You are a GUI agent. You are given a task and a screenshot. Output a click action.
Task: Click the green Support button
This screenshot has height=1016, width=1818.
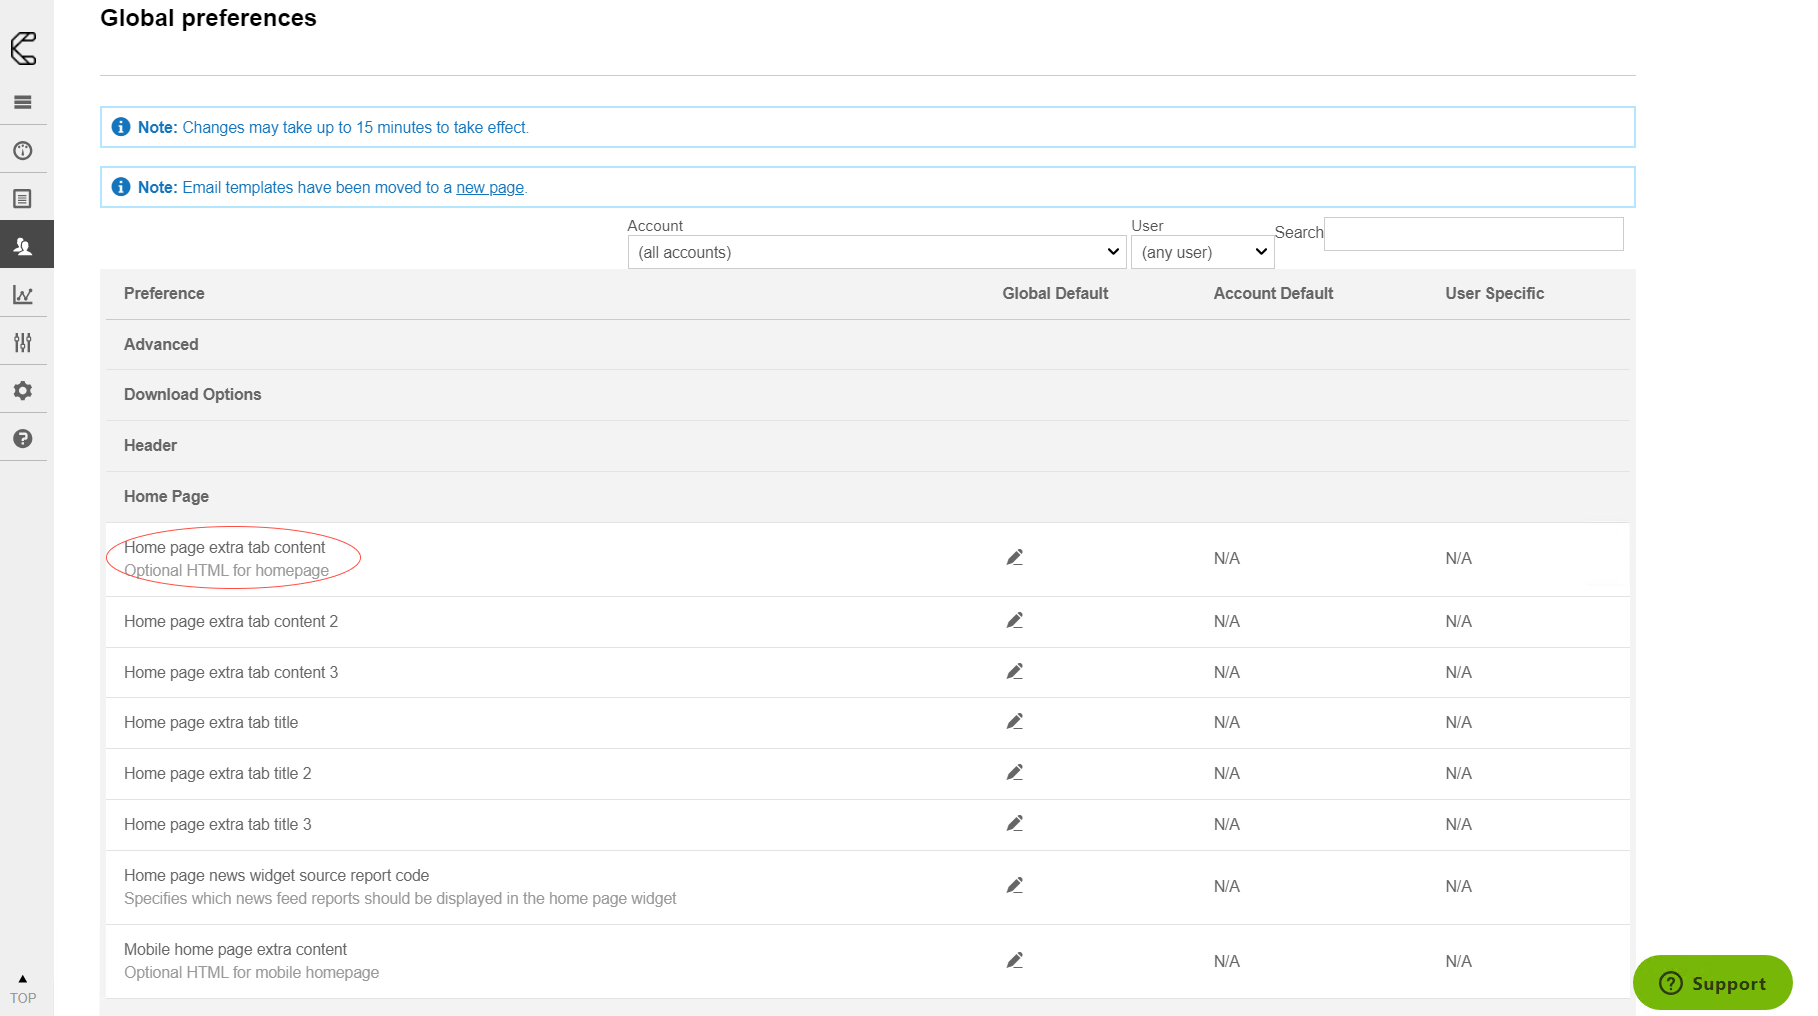(1712, 983)
